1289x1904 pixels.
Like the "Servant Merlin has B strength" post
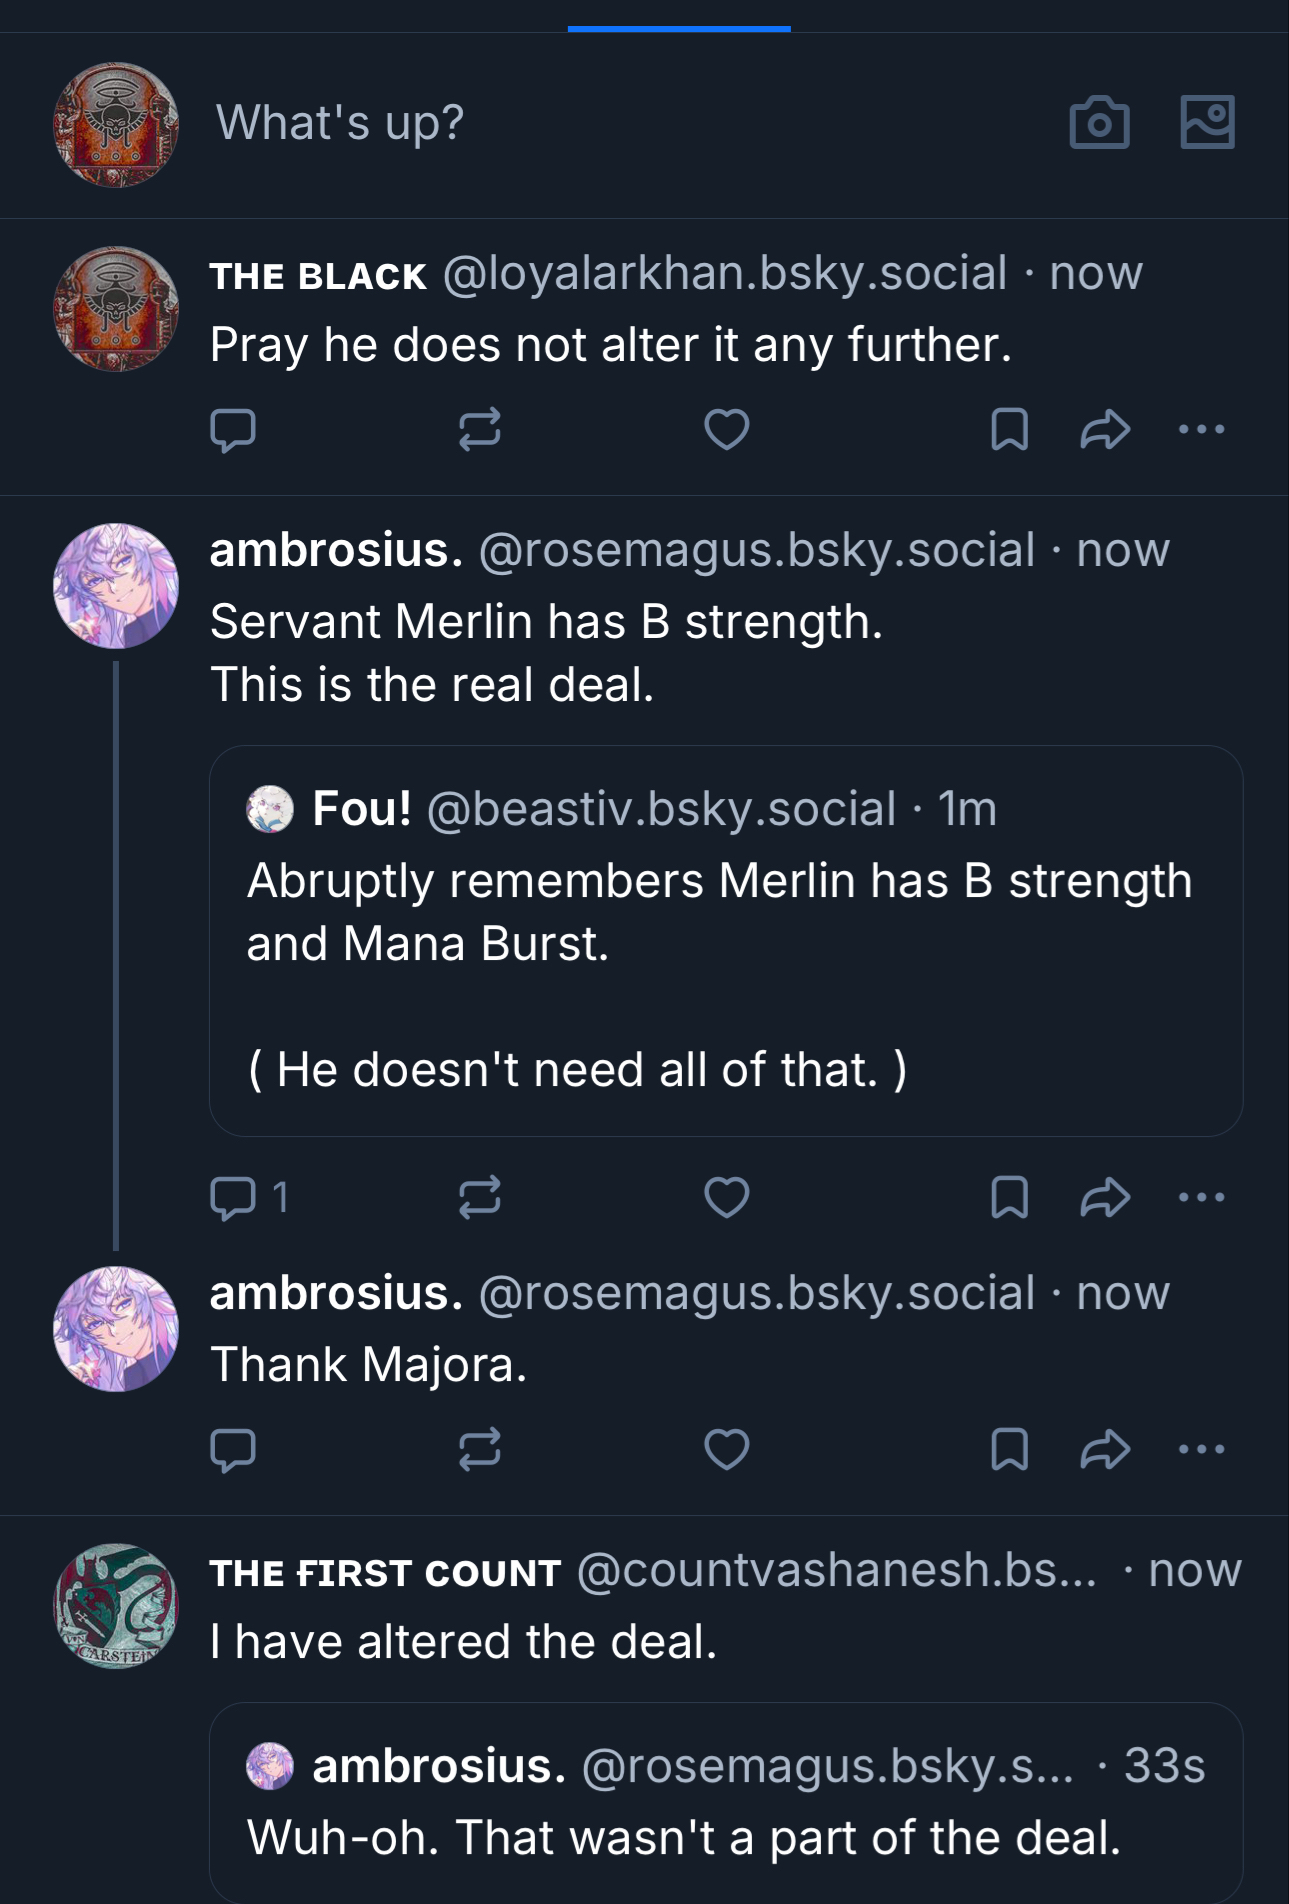click(x=726, y=1197)
